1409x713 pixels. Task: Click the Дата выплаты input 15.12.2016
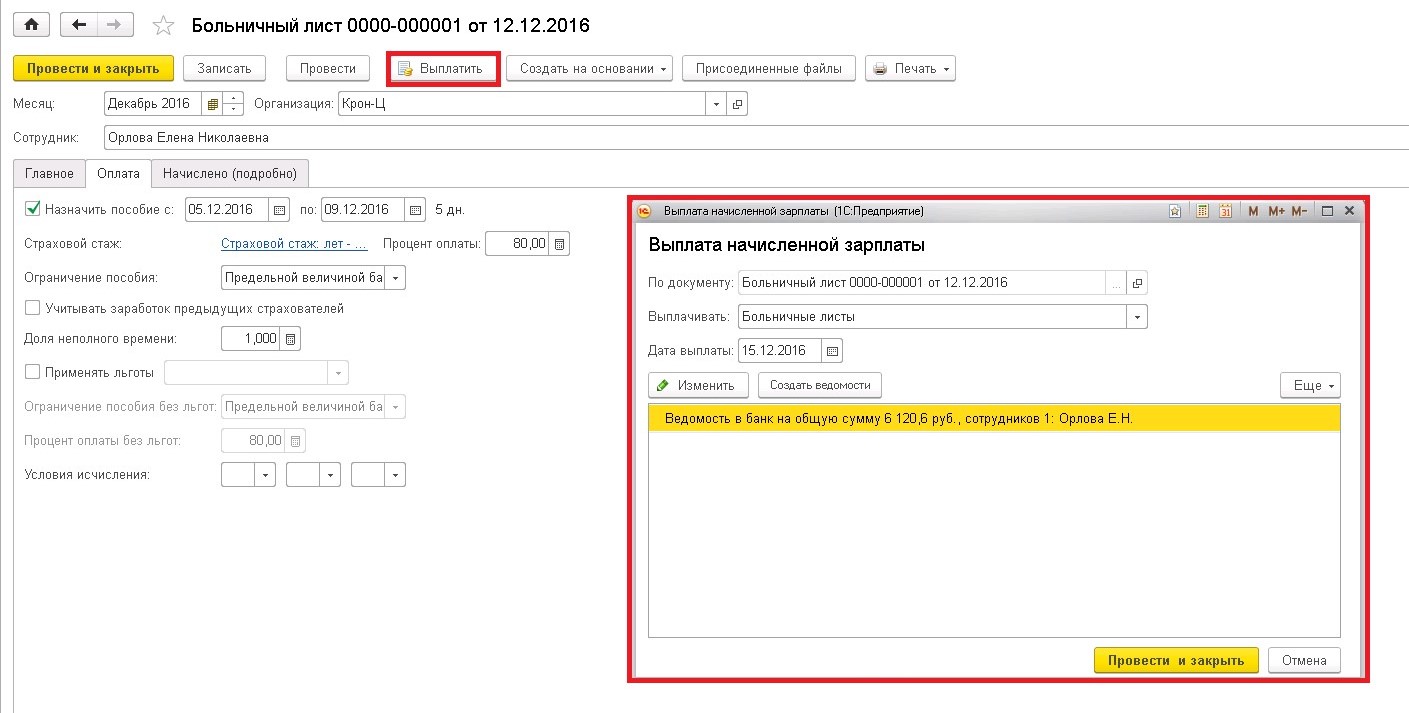click(x=780, y=351)
